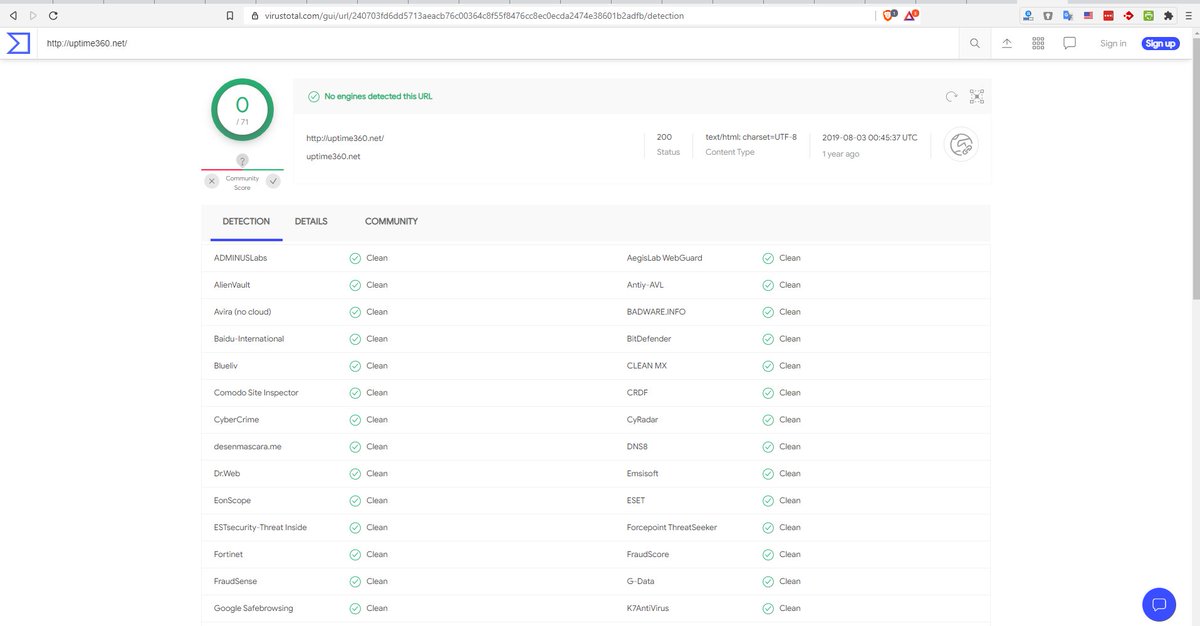Open the blue chat widget button
The width and height of the screenshot is (1200, 626).
click(x=1159, y=604)
